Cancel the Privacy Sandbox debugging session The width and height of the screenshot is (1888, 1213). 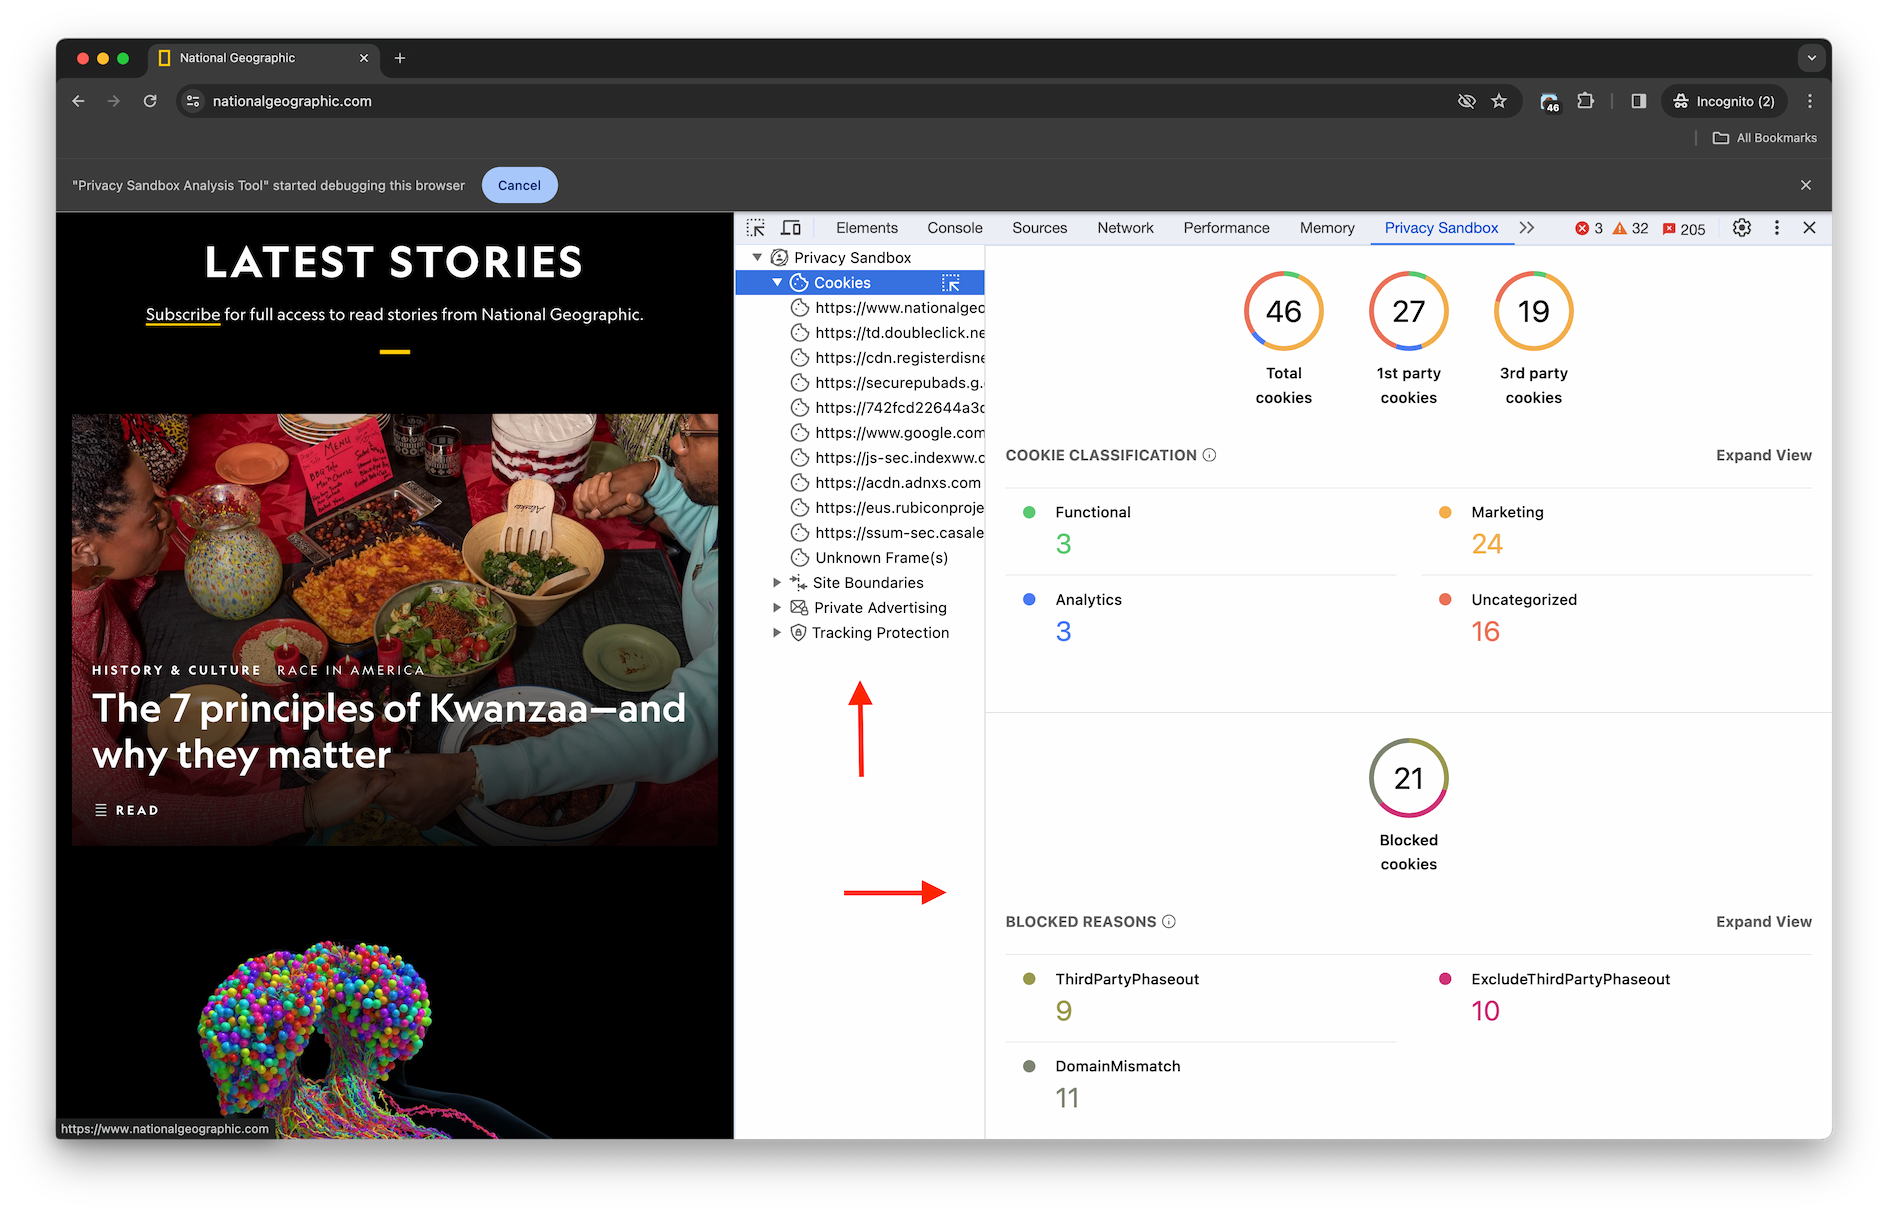click(x=519, y=185)
